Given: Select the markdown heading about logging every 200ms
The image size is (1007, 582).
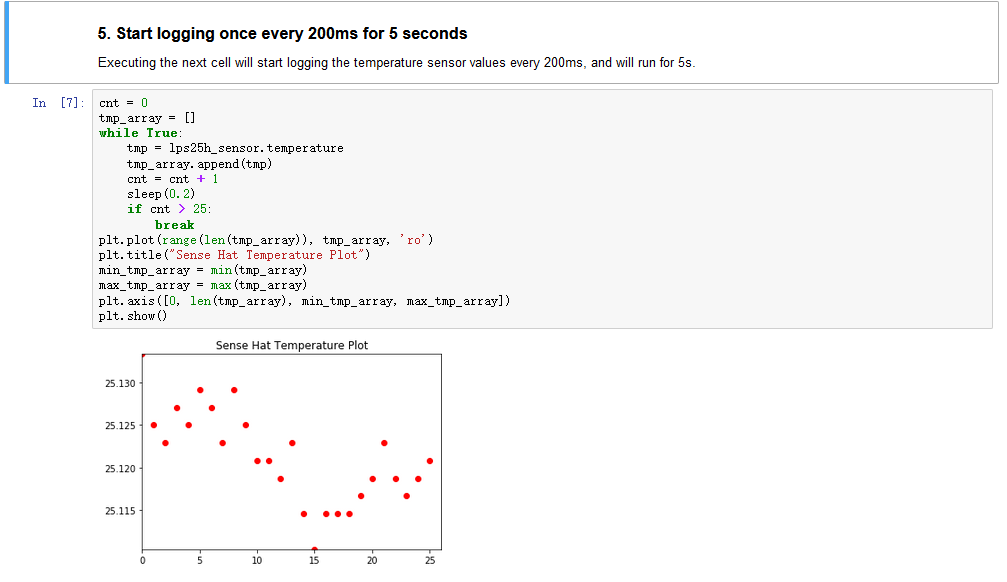Looking at the screenshot, I should pyautogui.click(x=282, y=34).
